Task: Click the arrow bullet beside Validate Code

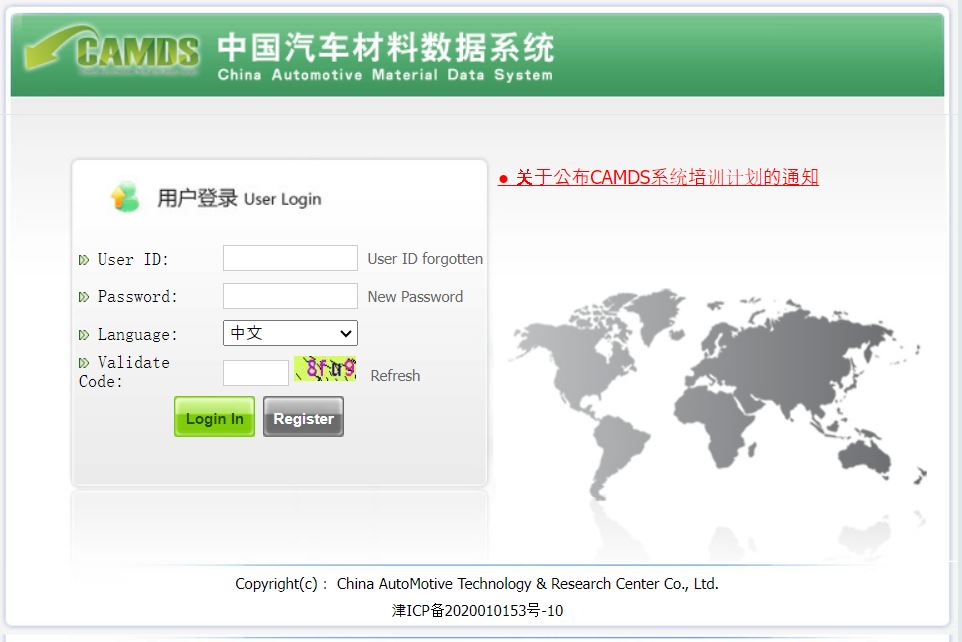Action: 84,363
